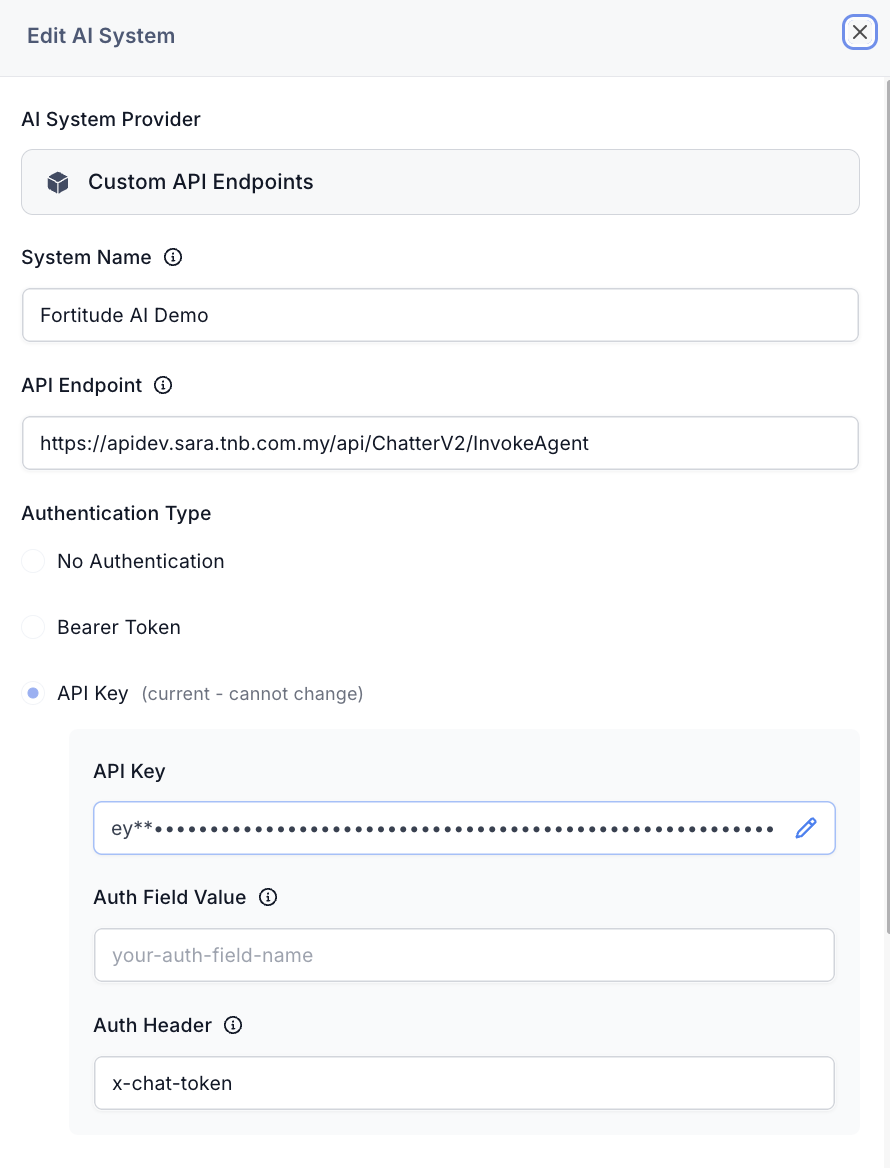The image size is (890, 1168).
Task: Click the dialog's vertical scrollbar
Action: point(886,500)
